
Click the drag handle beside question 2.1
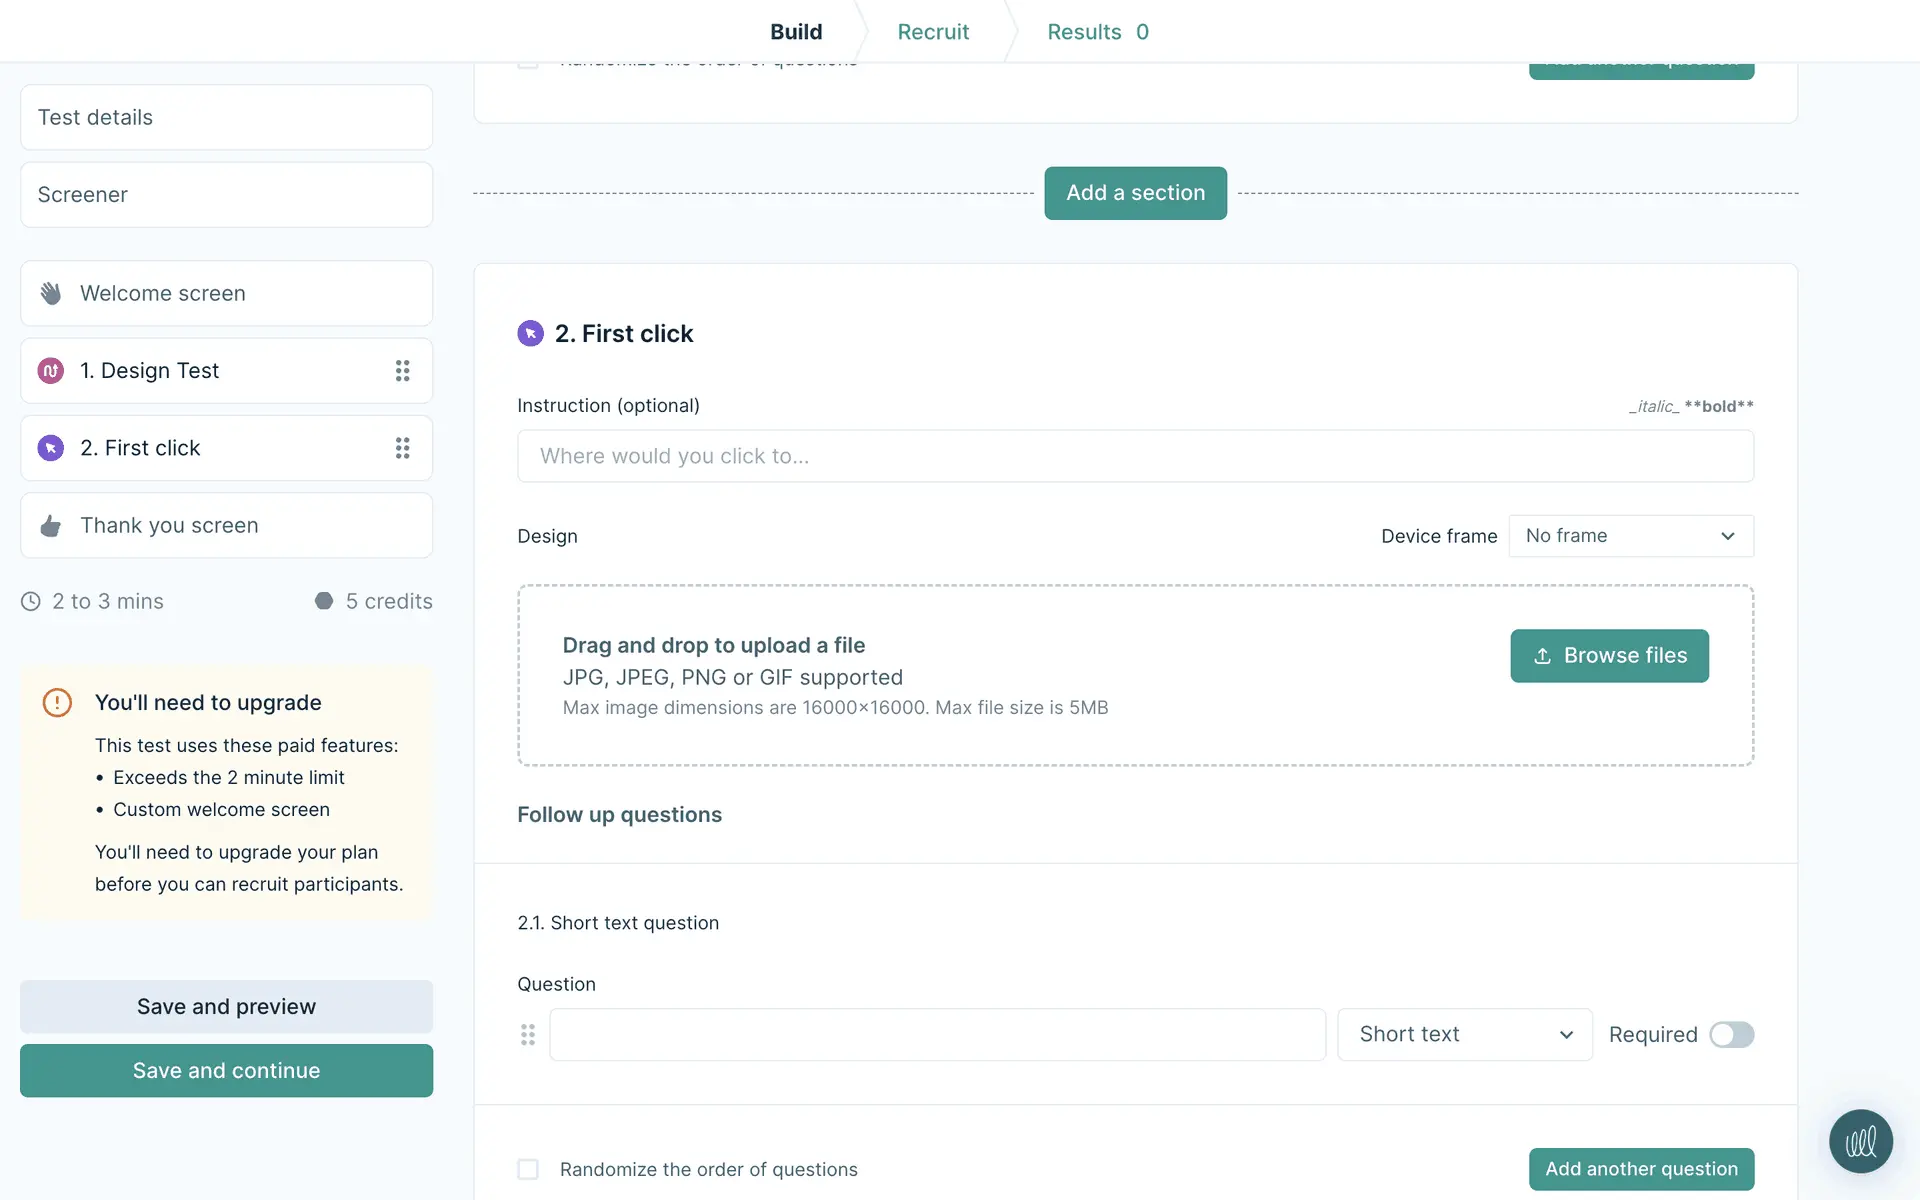(x=528, y=1035)
